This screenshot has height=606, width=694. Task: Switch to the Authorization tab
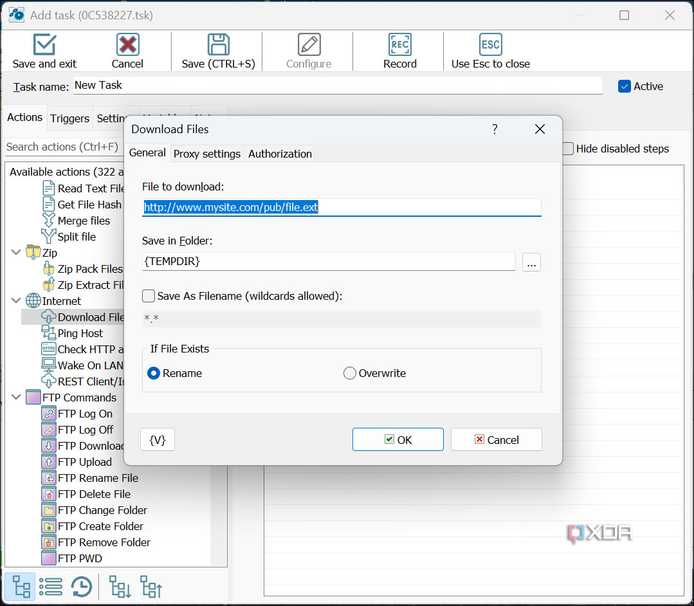pyautogui.click(x=280, y=154)
